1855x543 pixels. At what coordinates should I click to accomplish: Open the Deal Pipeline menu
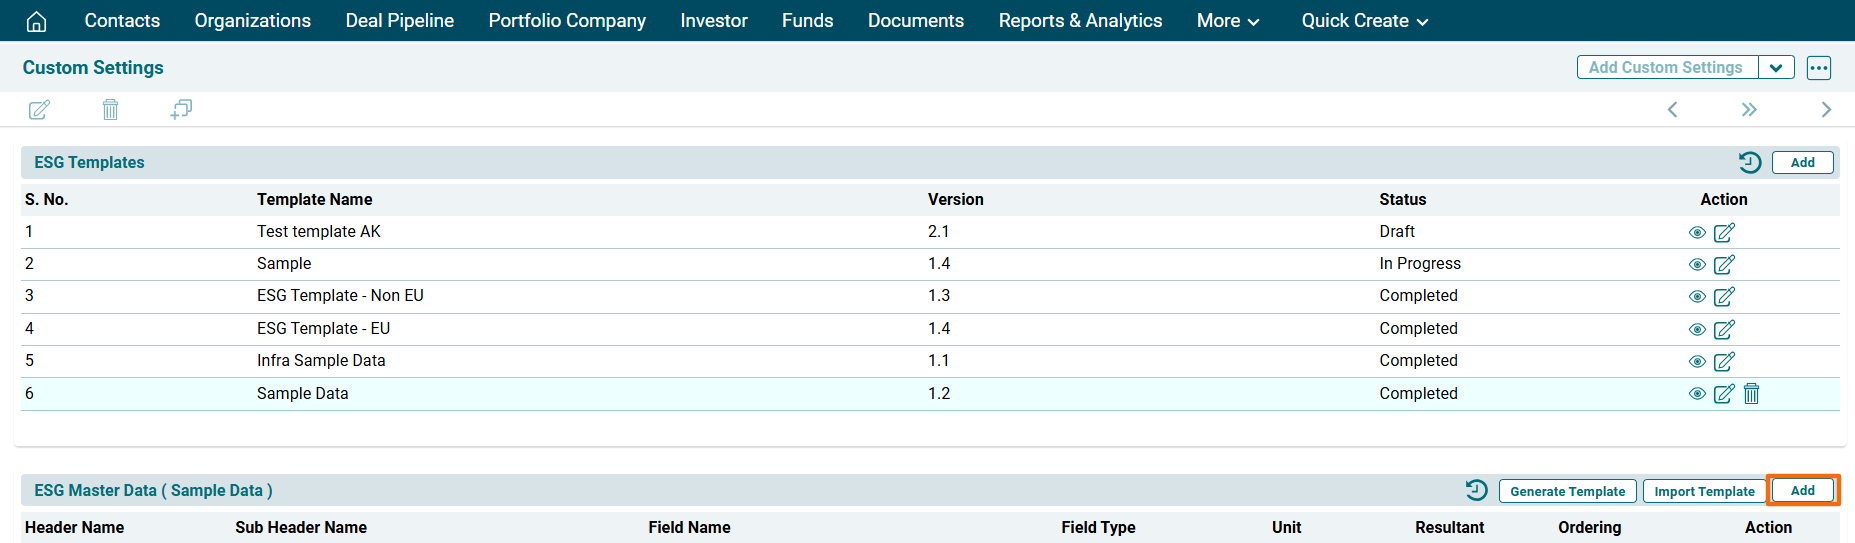click(399, 21)
